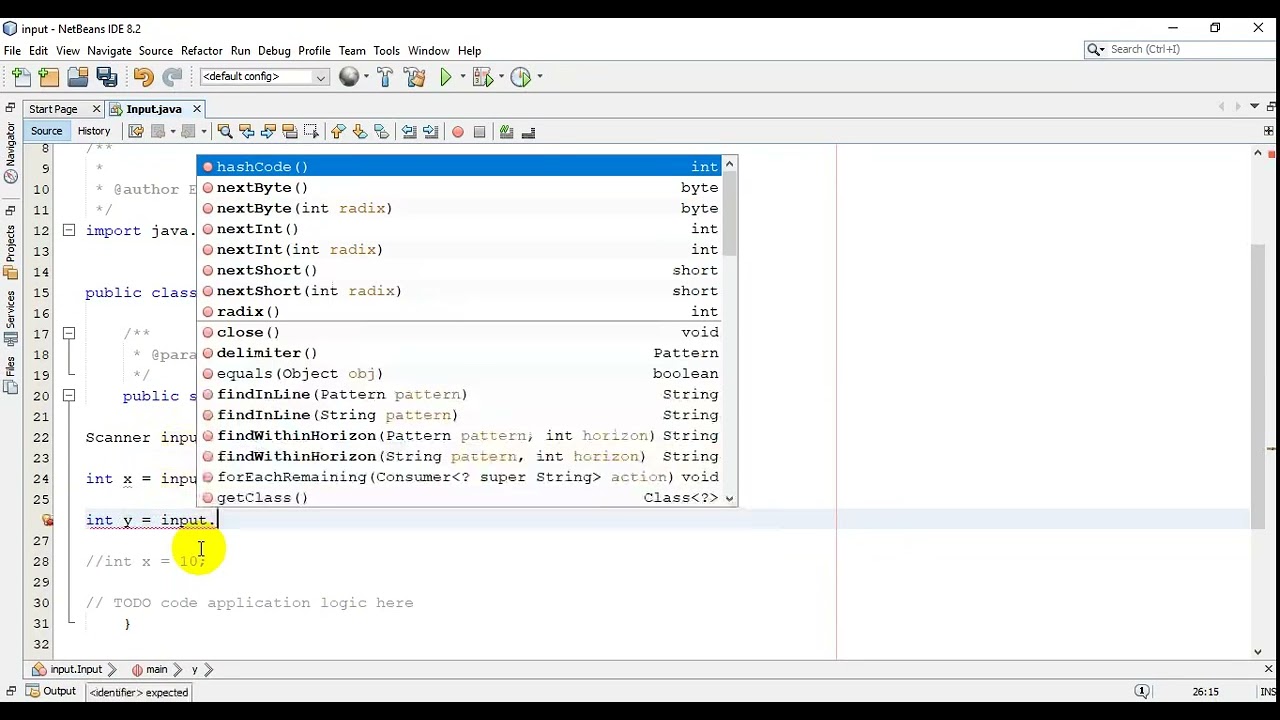Open the Navigate menu
This screenshot has height=720, width=1280.
(109, 51)
